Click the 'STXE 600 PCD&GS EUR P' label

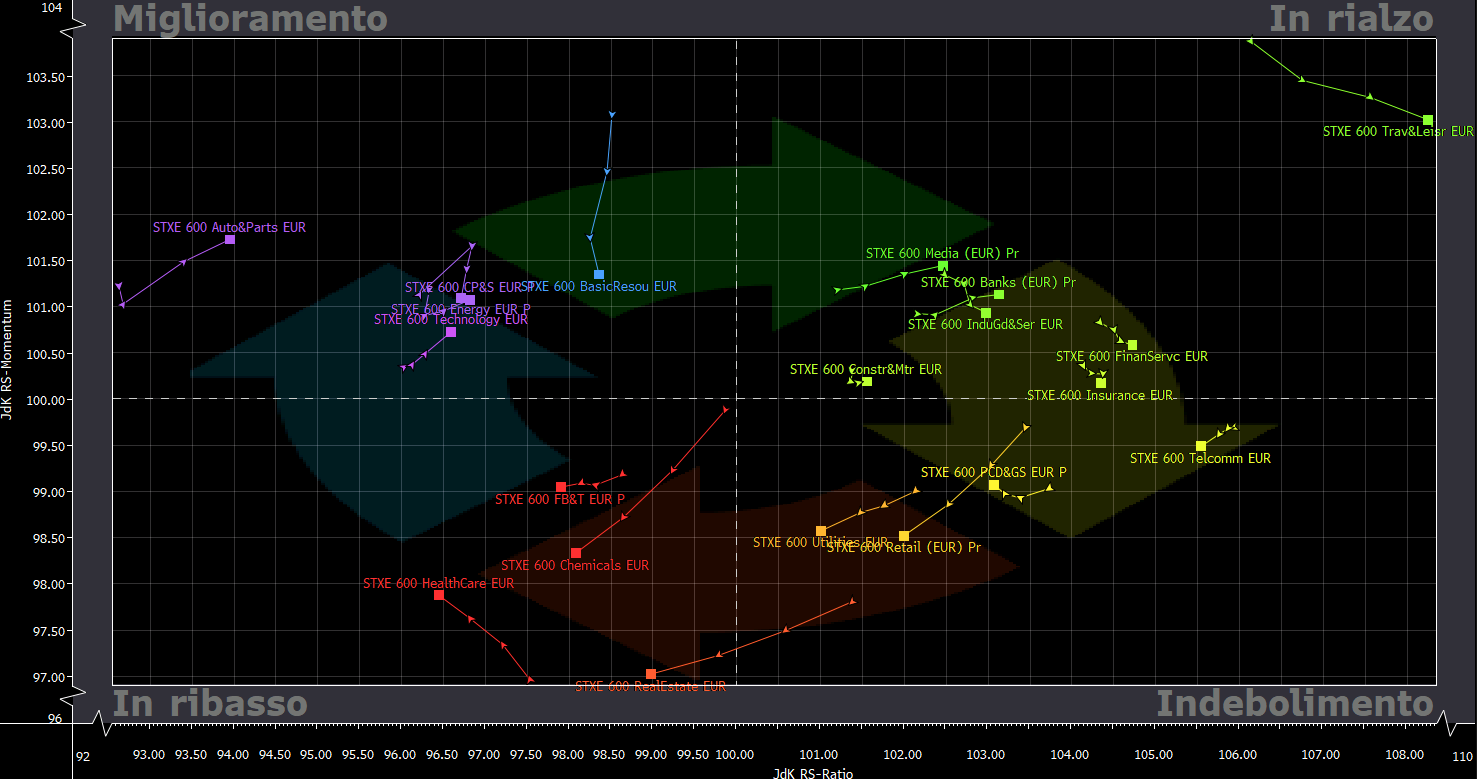[x=994, y=473]
